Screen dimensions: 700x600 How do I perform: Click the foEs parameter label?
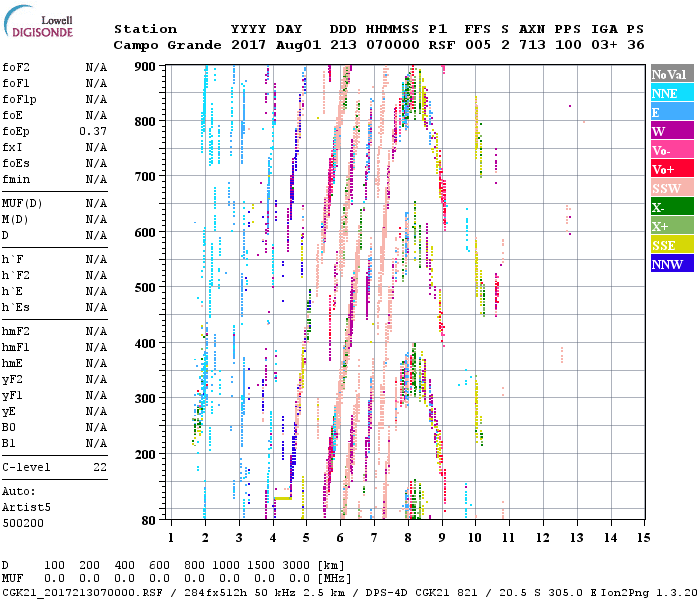(x=16, y=163)
